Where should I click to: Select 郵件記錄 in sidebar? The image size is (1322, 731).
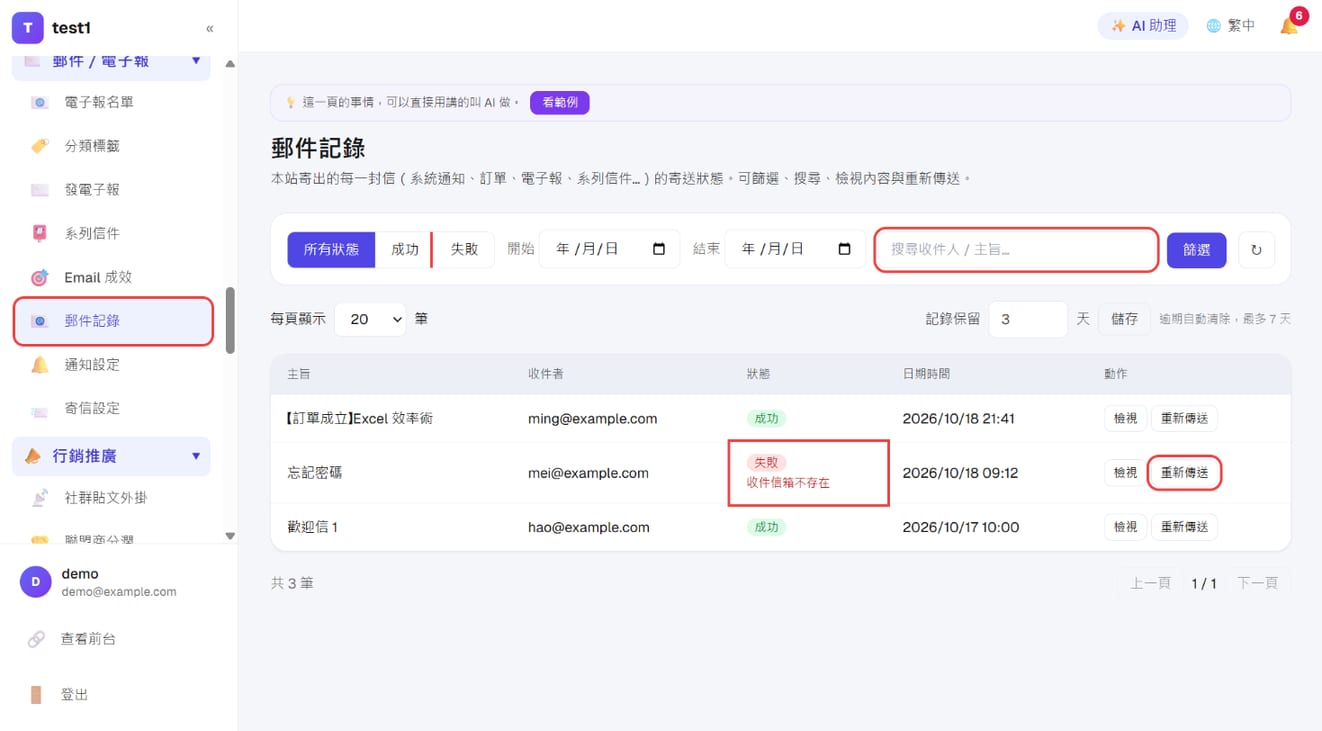pos(113,321)
